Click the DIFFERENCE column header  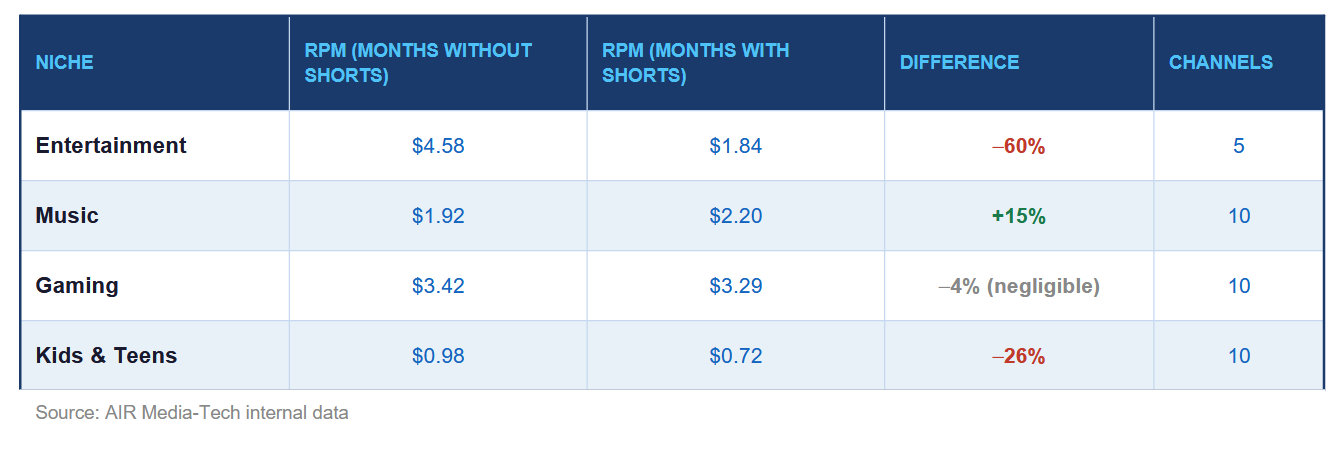point(959,62)
